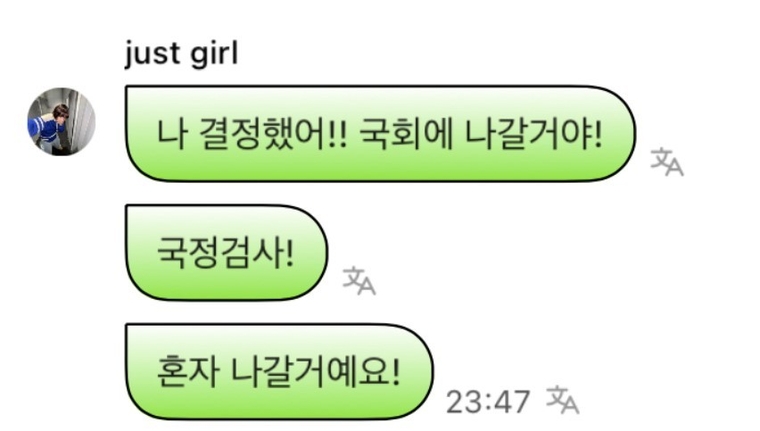Click the word '국회에' in the first message

407,134
